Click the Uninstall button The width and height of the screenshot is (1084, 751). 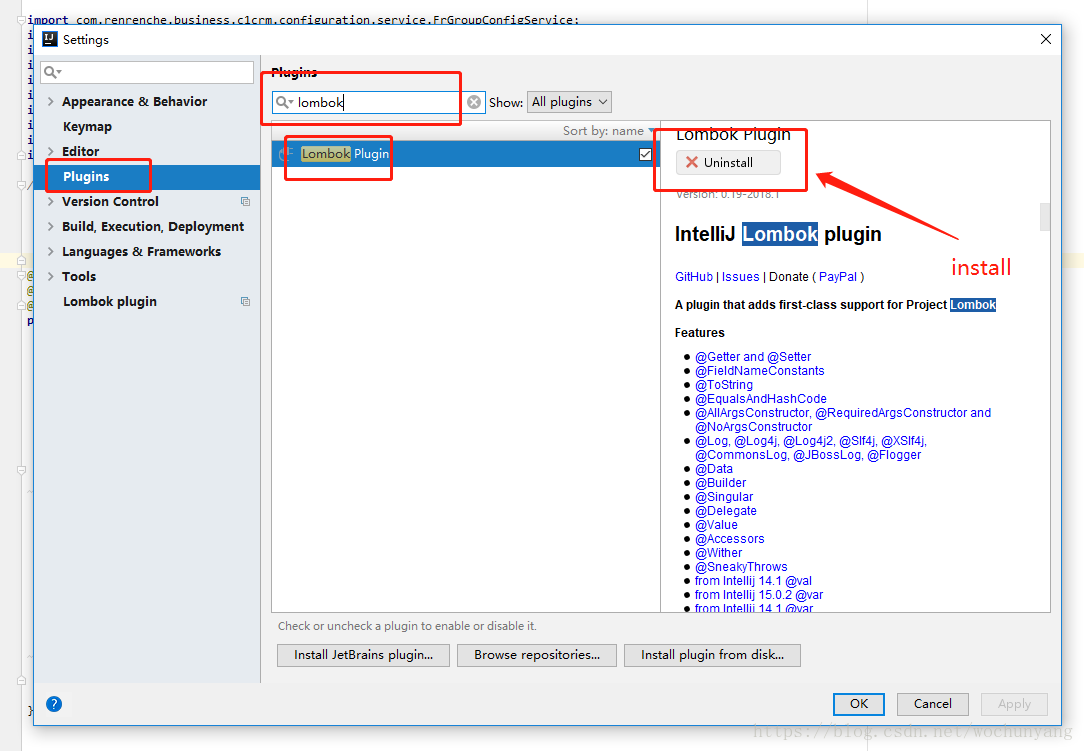[728, 163]
